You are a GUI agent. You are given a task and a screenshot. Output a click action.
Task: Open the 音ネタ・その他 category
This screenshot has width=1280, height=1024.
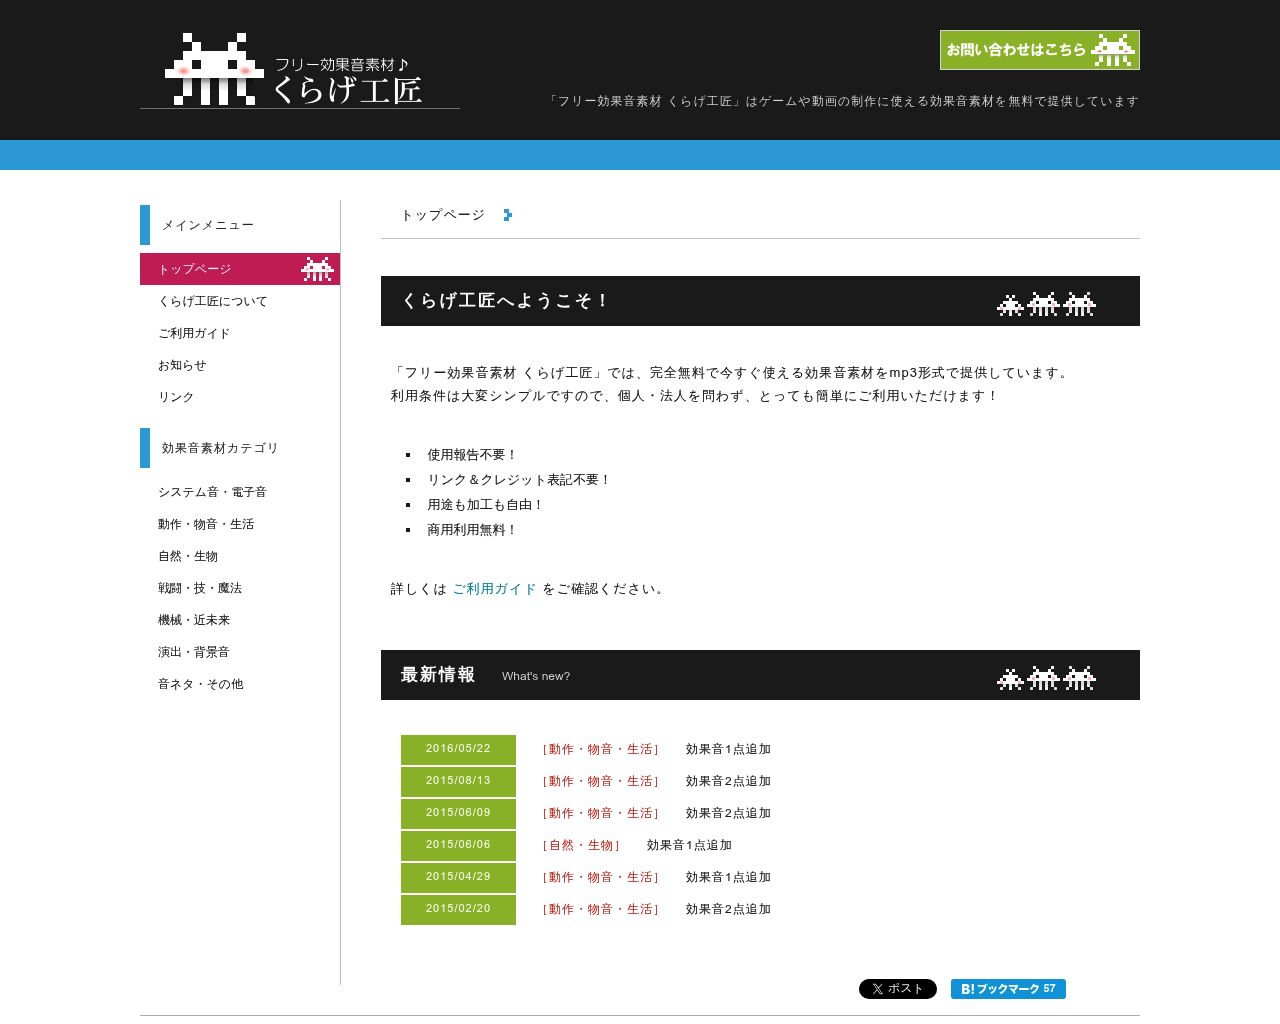201,684
